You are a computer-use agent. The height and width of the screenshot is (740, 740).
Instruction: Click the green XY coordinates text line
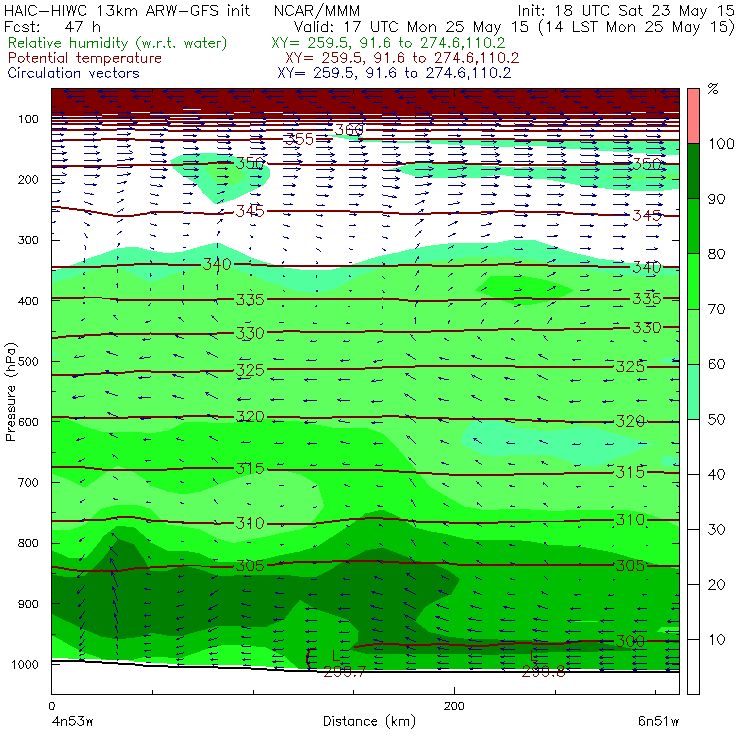388,43
